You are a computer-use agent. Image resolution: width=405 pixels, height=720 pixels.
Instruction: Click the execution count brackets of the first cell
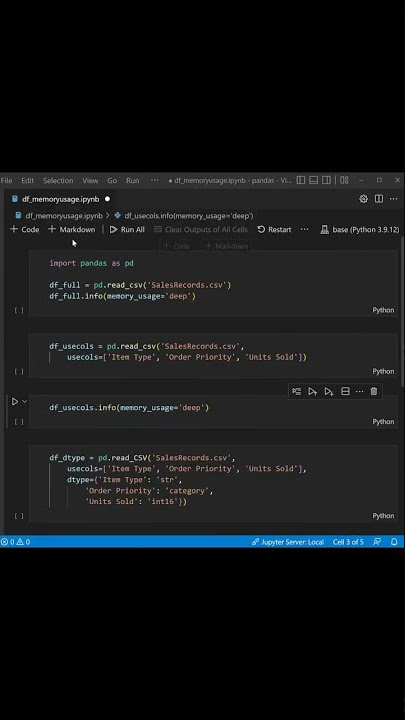tap(19, 310)
